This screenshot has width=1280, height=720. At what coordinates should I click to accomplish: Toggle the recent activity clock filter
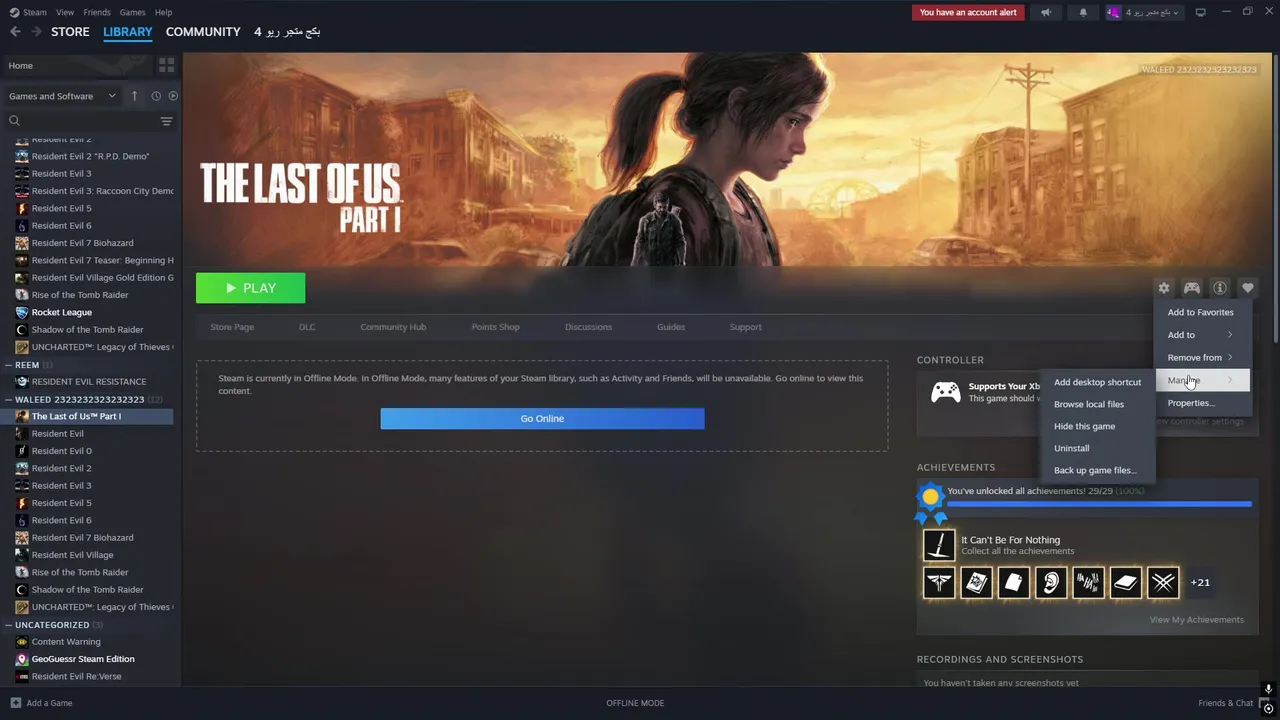click(x=156, y=96)
